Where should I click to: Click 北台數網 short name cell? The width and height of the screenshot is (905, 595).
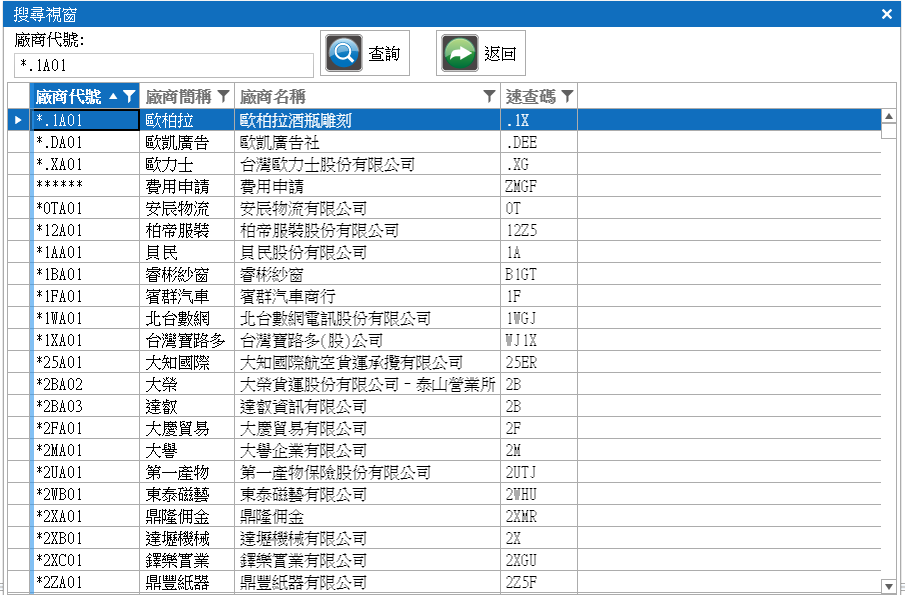pyautogui.click(x=187, y=318)
